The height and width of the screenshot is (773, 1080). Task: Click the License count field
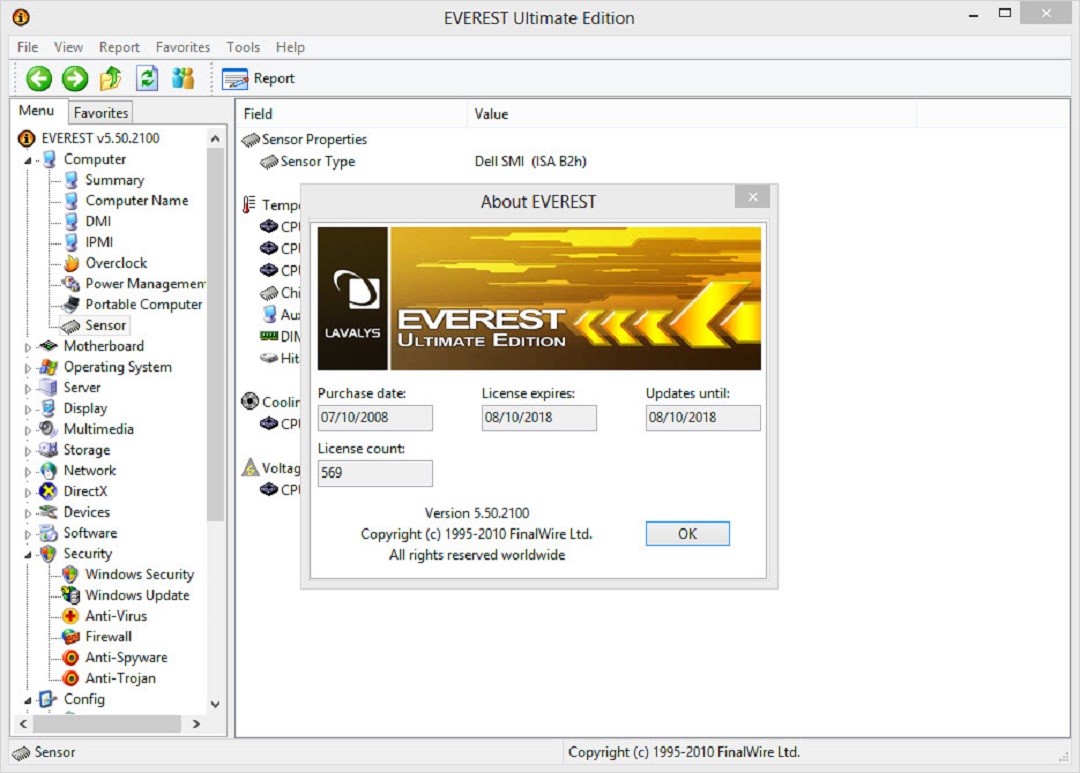(375, 473)
